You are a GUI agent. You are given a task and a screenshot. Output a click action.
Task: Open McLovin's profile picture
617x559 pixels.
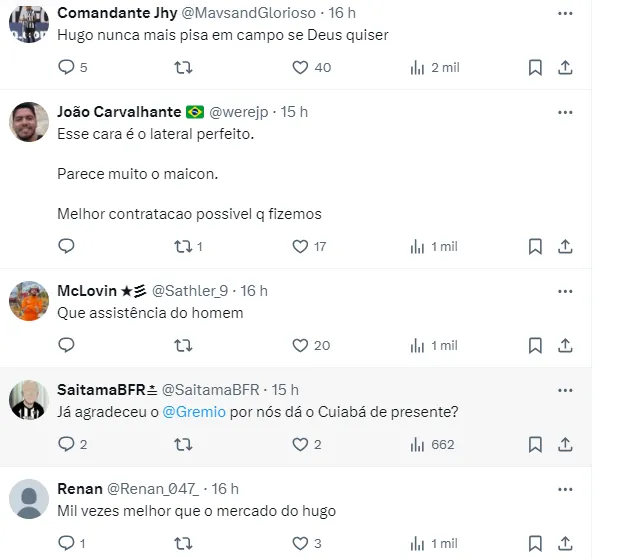29,301
